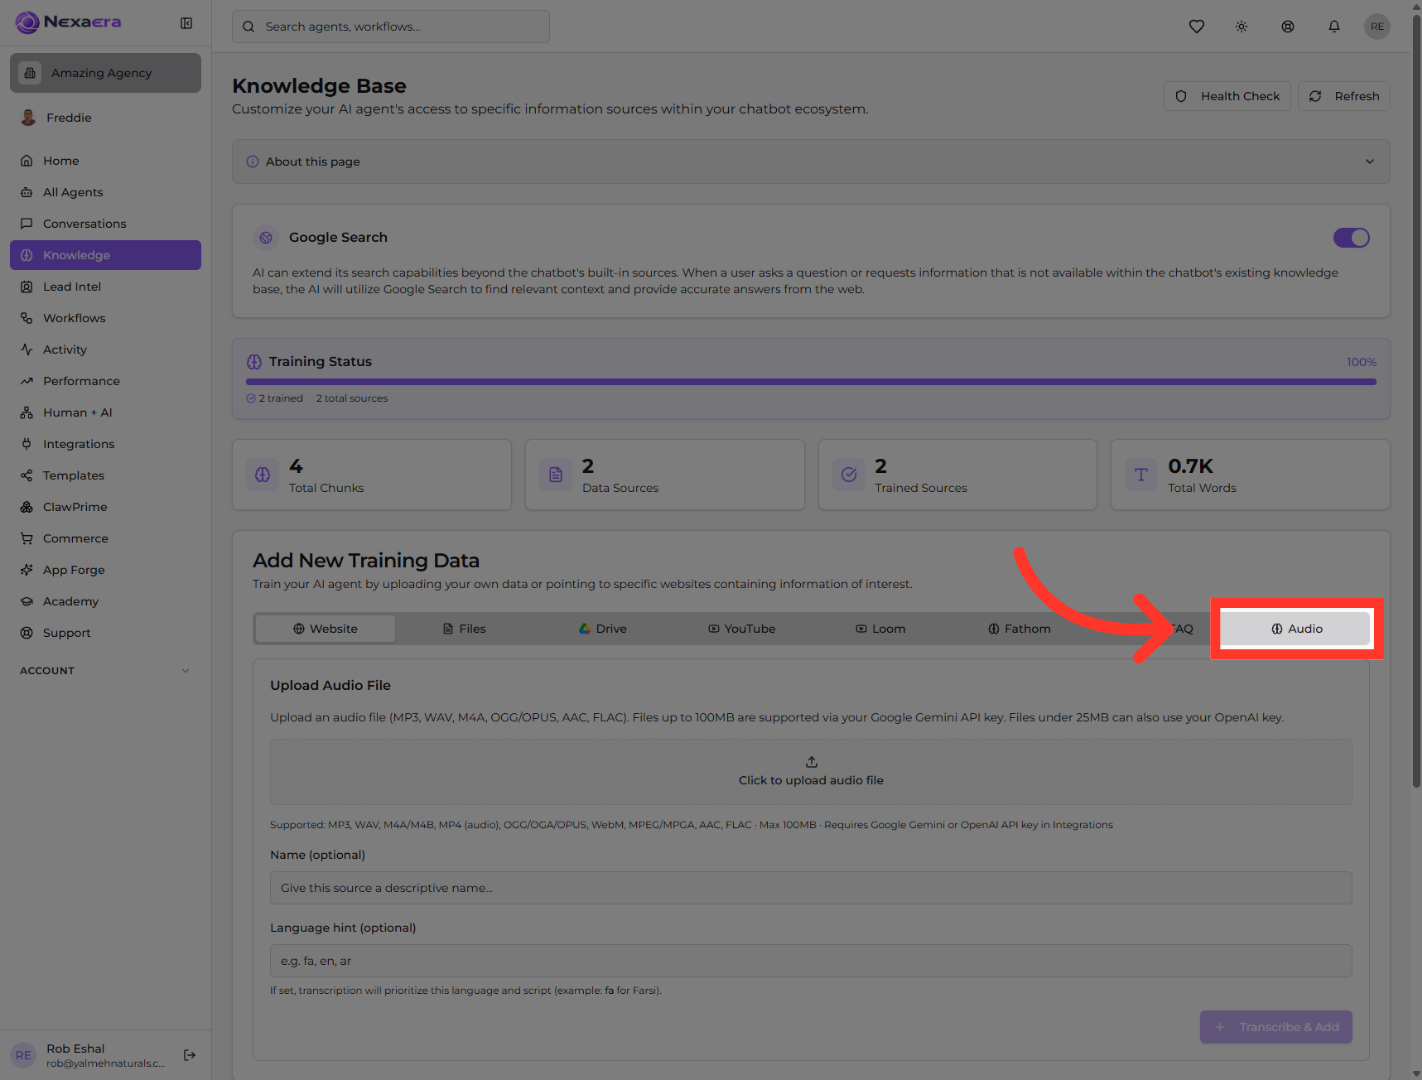Click to upload audio file area
Viewport: 1422px width, 1080px height.
[811, 772]
